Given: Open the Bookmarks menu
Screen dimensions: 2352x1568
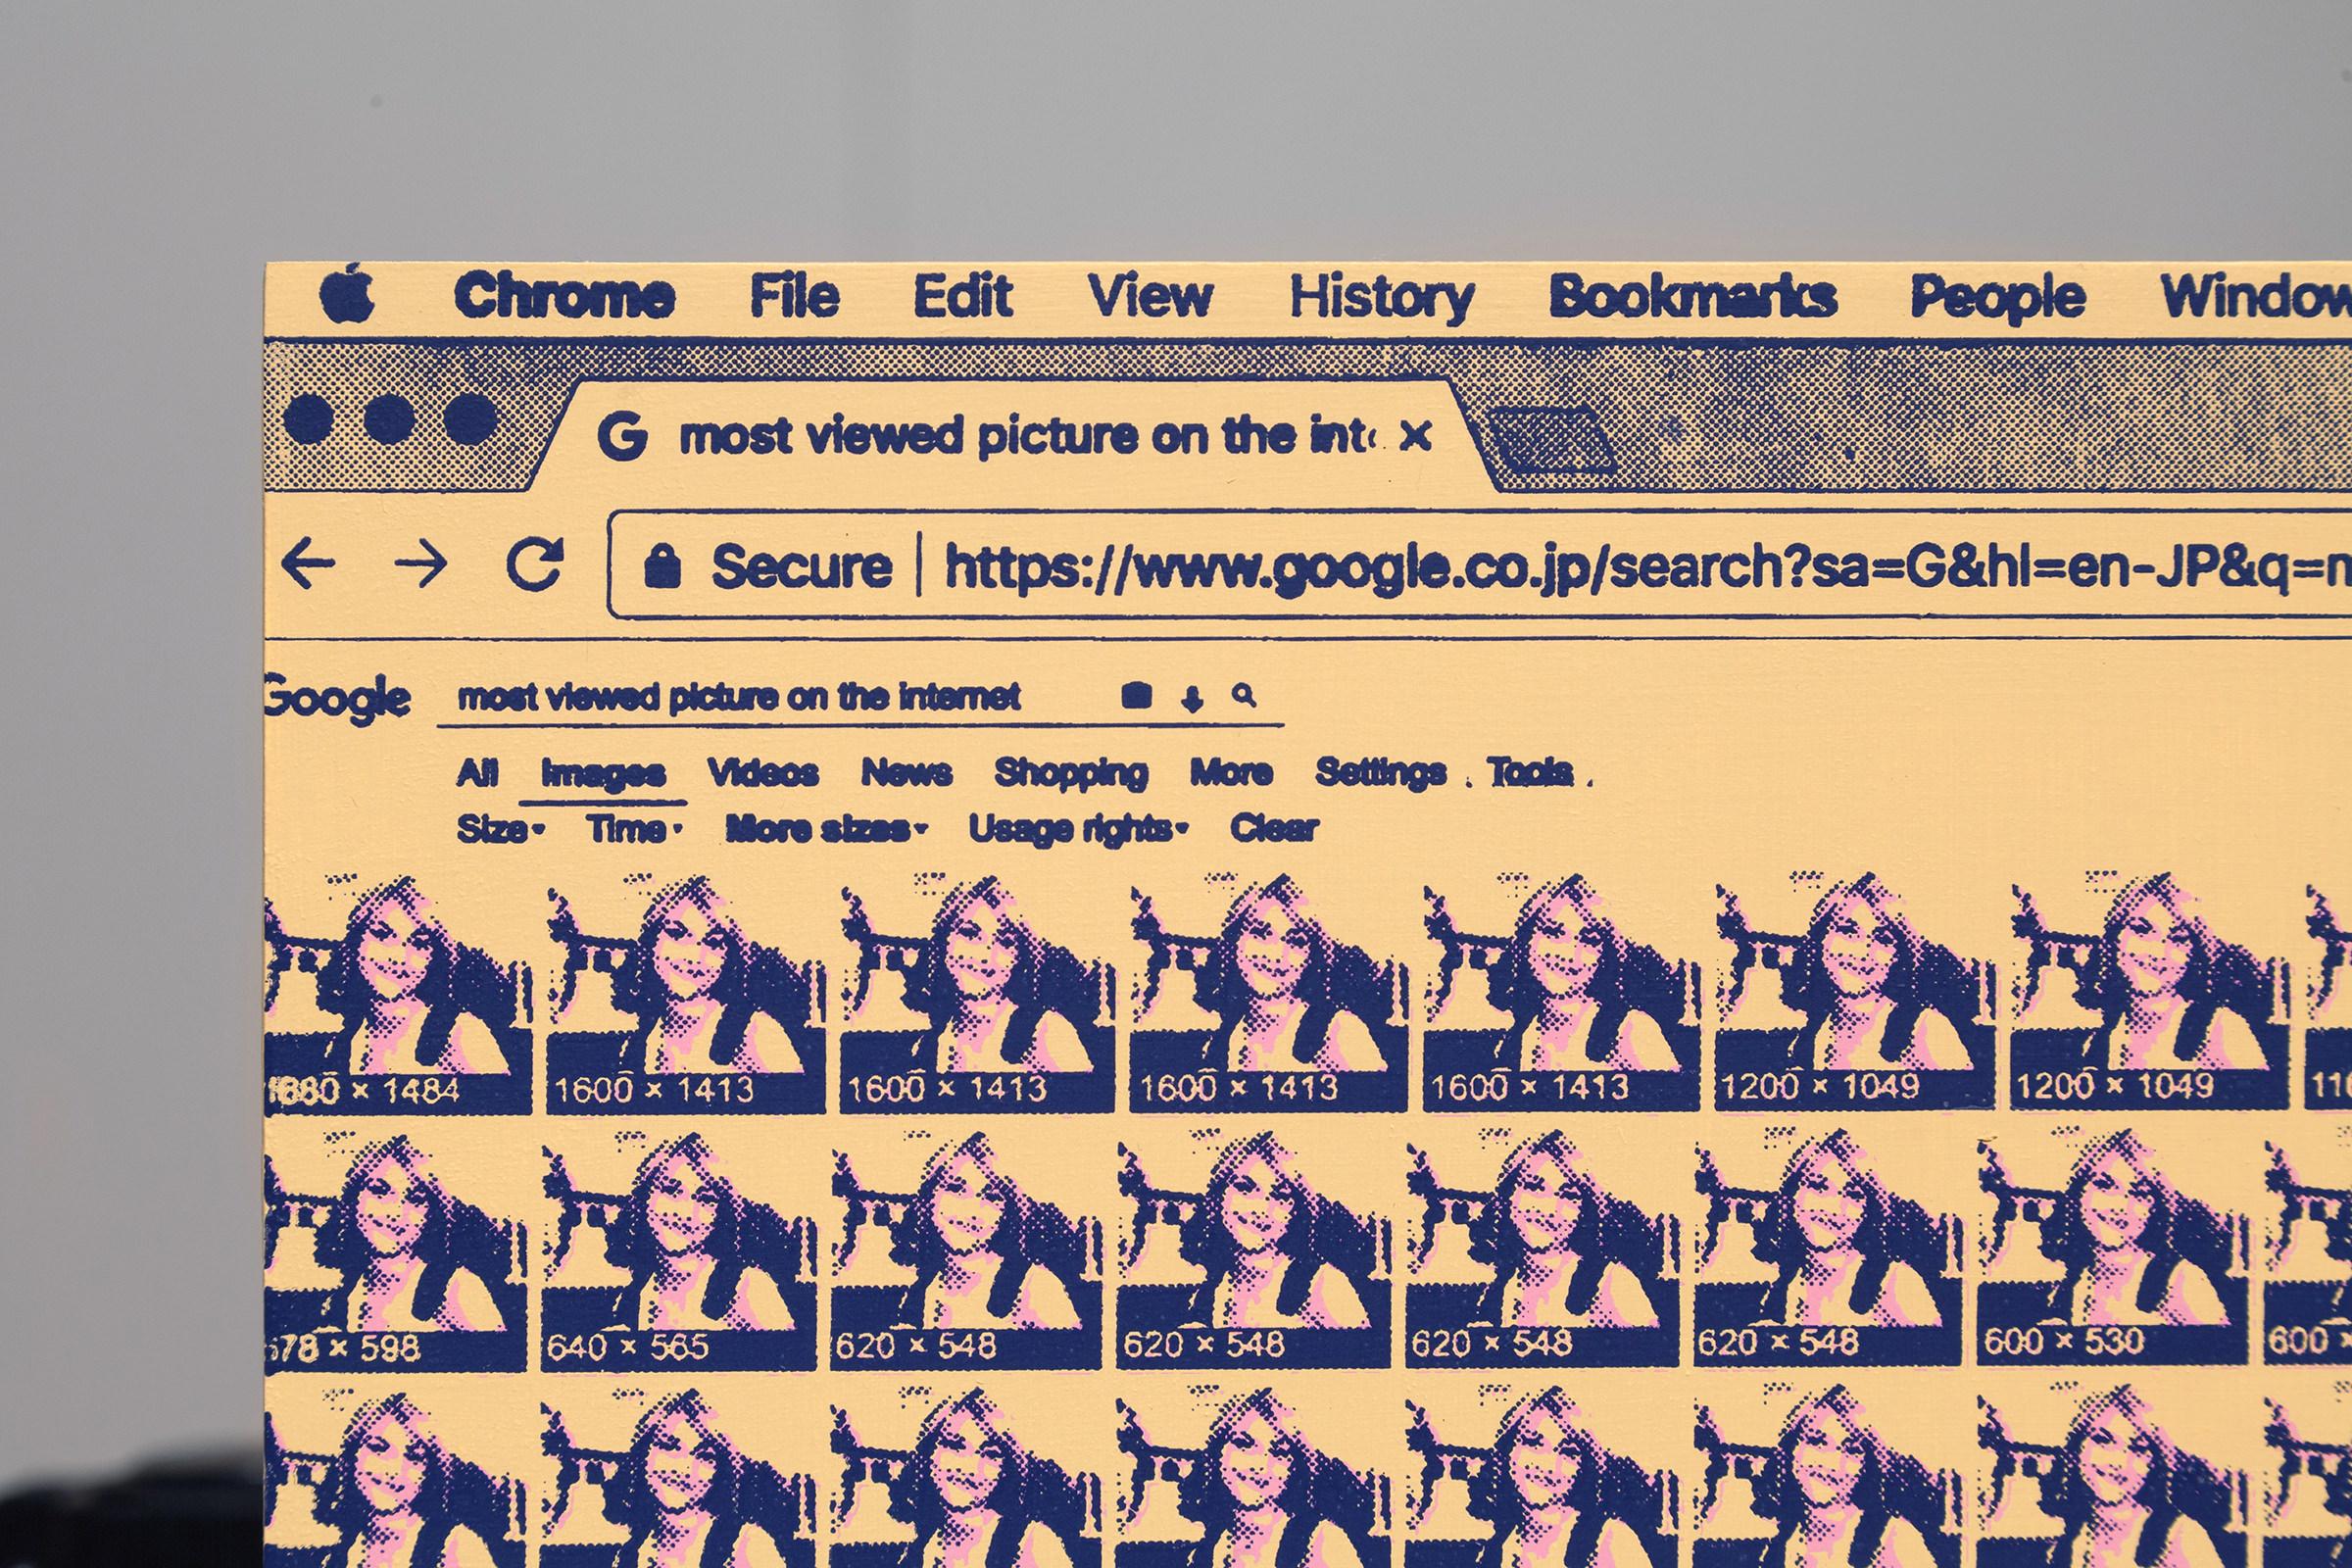Looking at the screenshot, I should pos(1693,297).
